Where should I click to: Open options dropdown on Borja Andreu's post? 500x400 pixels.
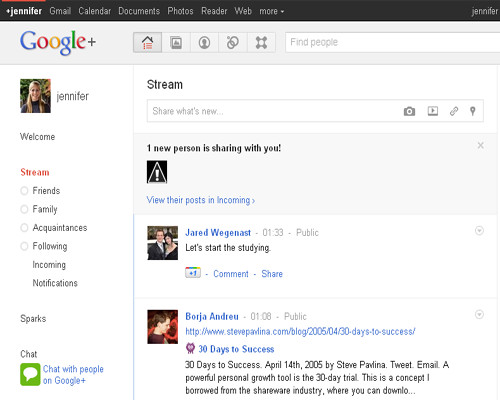point(479,315)
